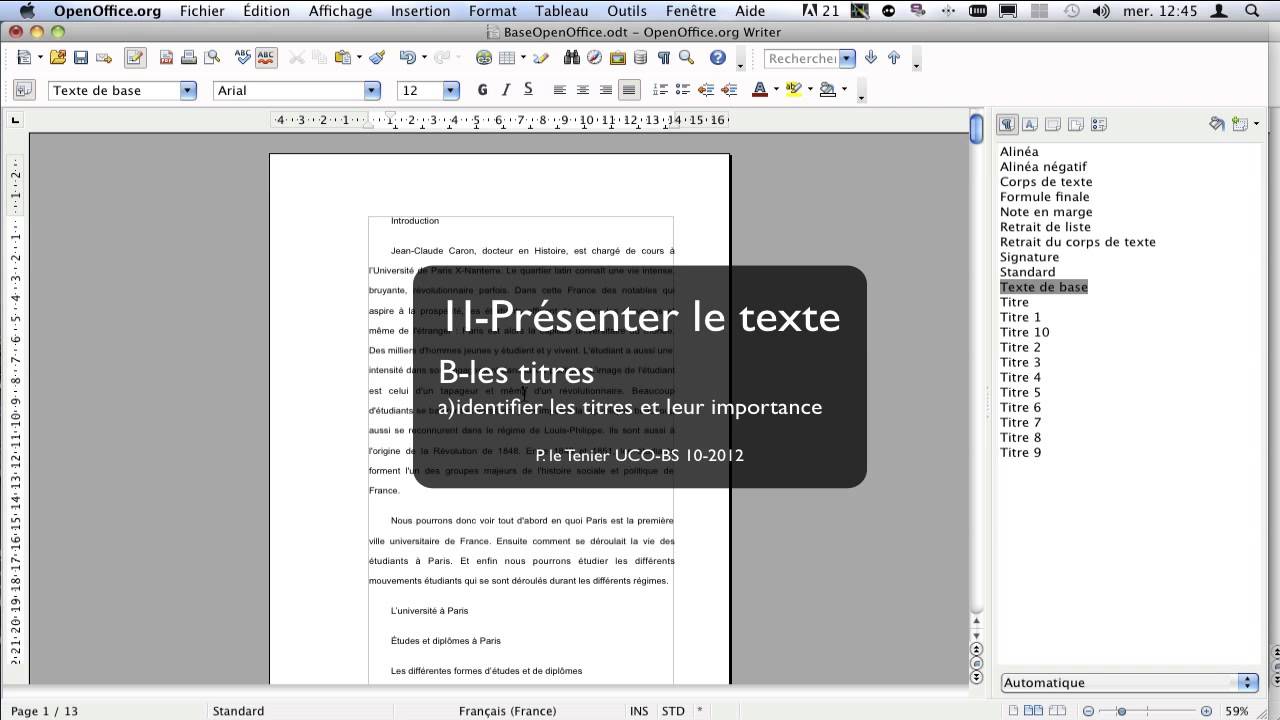Select fill format mode paint bucket in styles panel

[1217, 124]
